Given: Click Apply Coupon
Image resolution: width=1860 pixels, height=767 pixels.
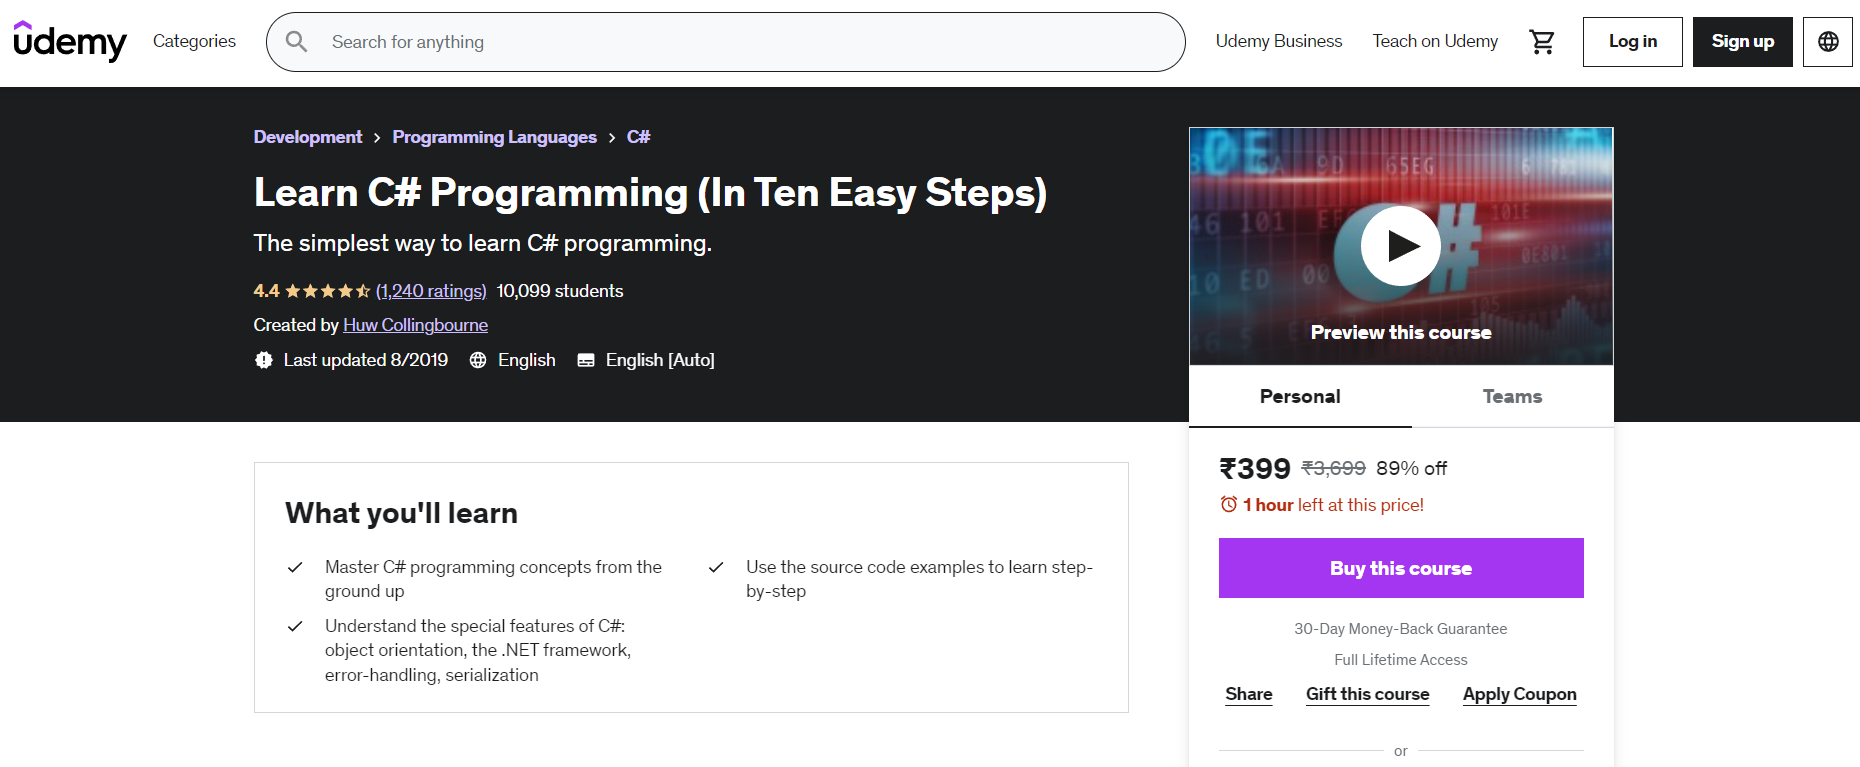Looking at the screenshot, I should 1519,694.
